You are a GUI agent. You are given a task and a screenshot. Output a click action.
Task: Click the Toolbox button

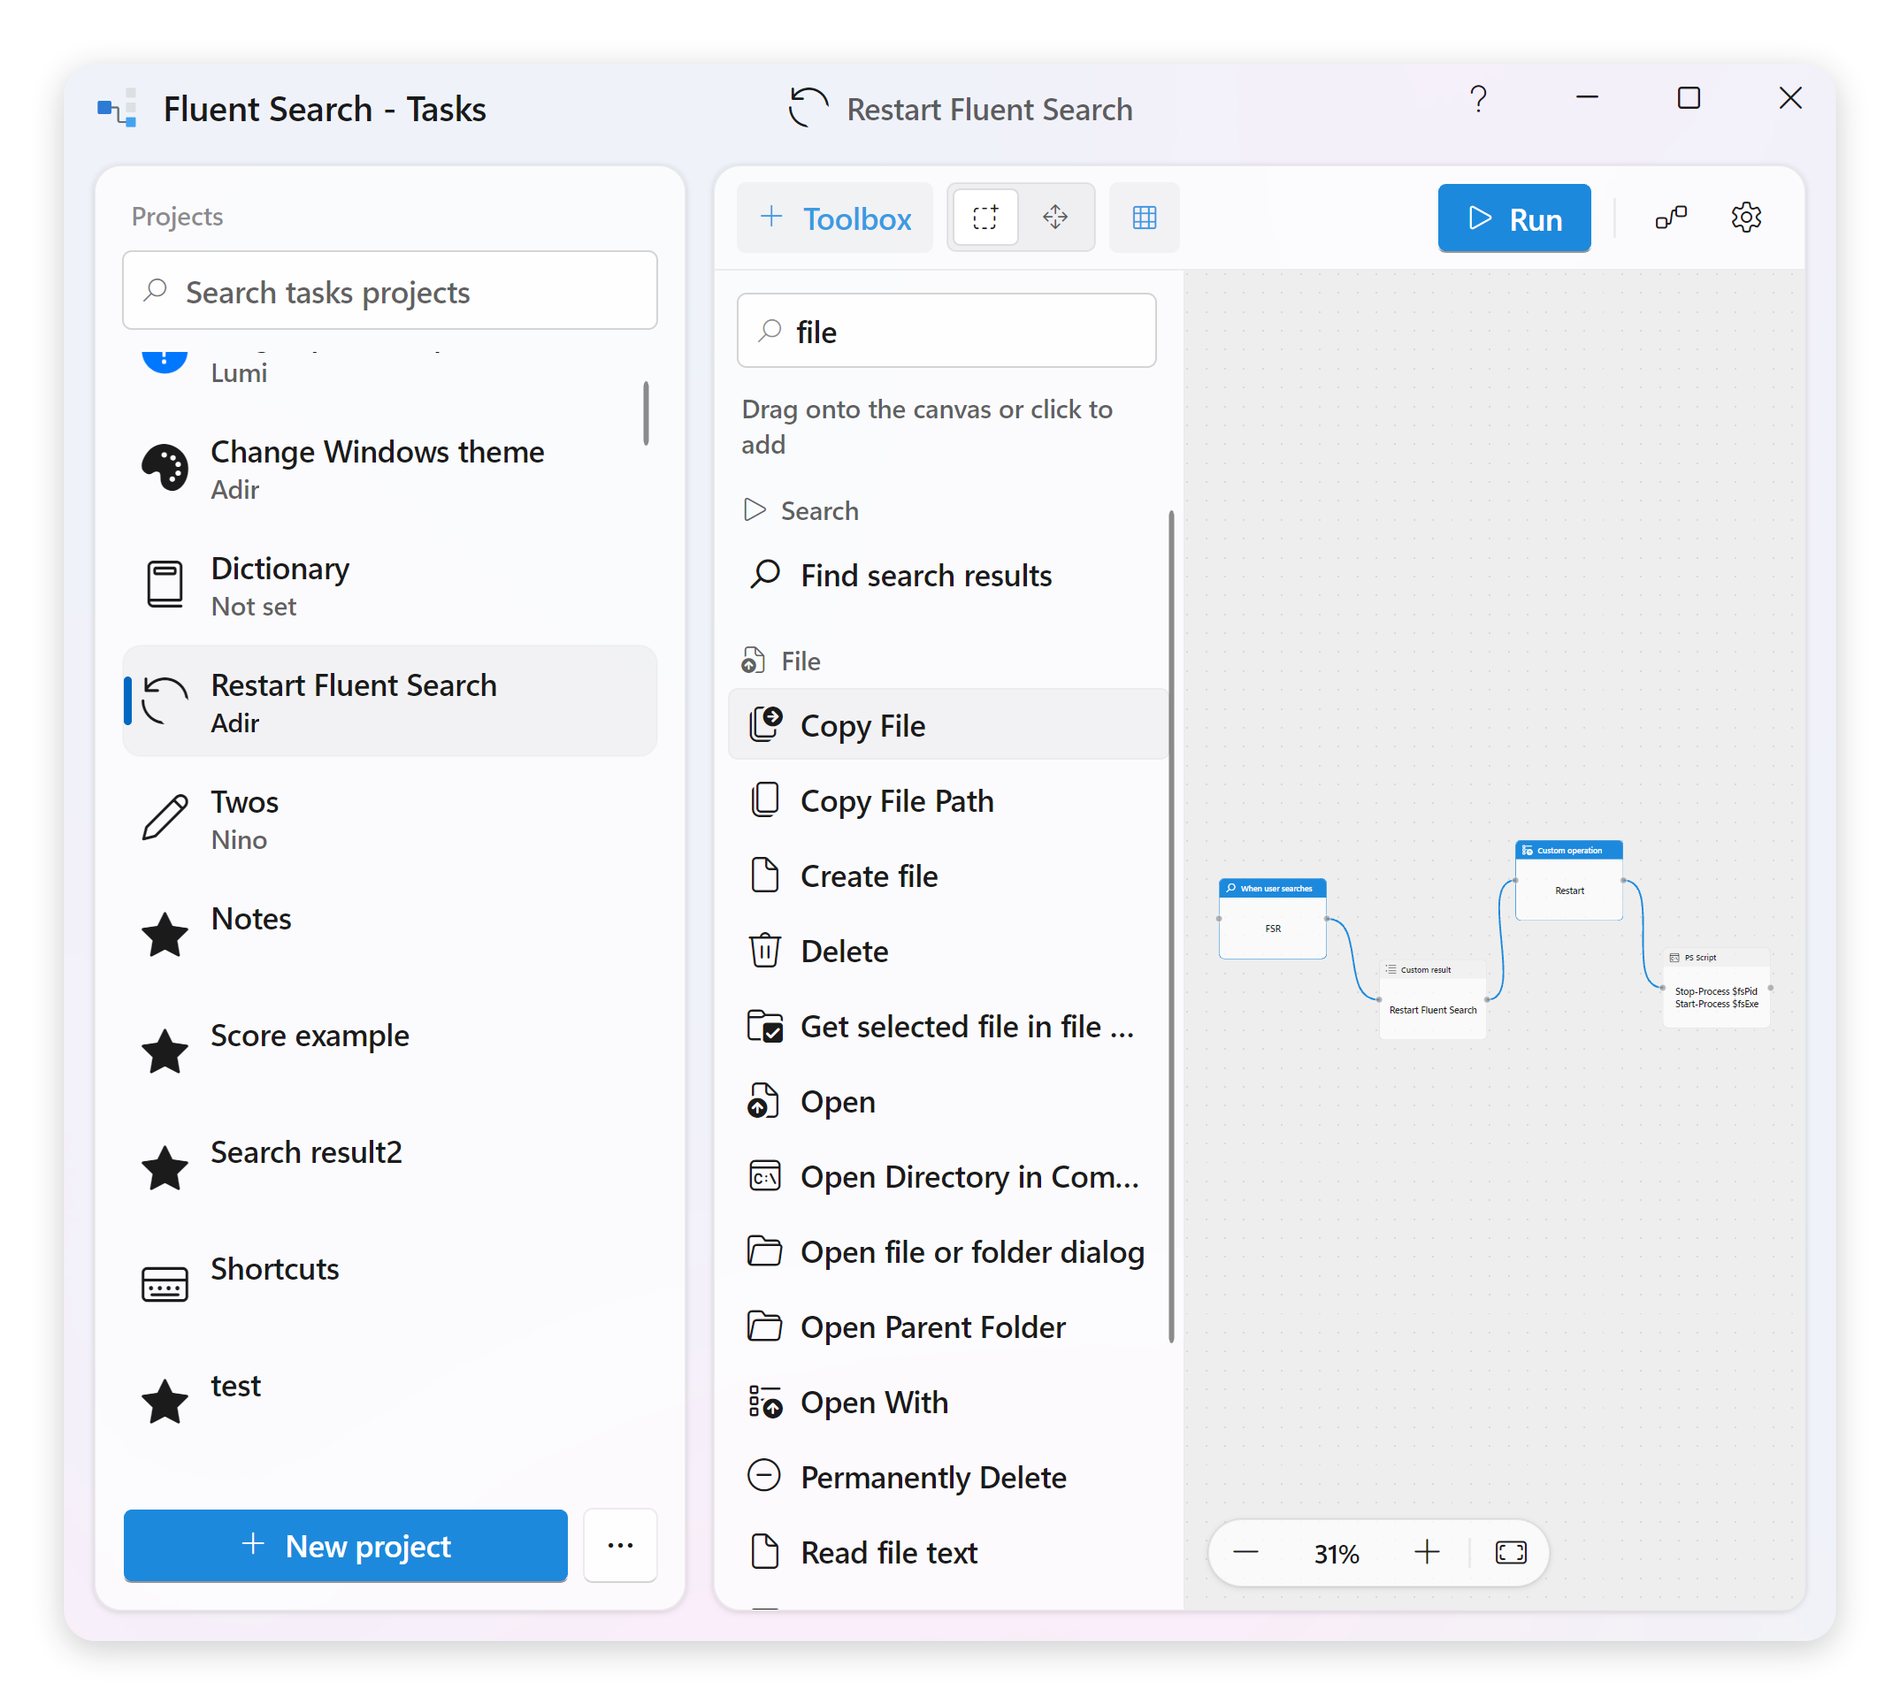coord(835,218)
